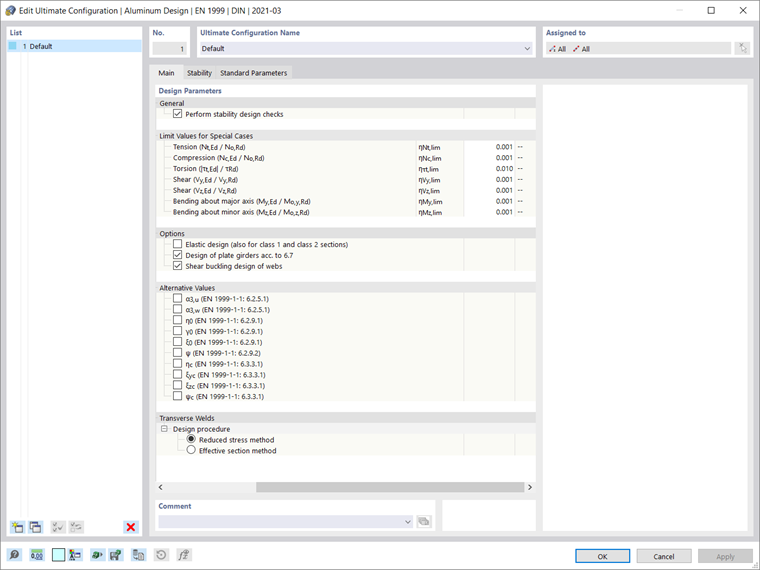
Task: Open units and decimal places icon
Action: coord(37,555)
